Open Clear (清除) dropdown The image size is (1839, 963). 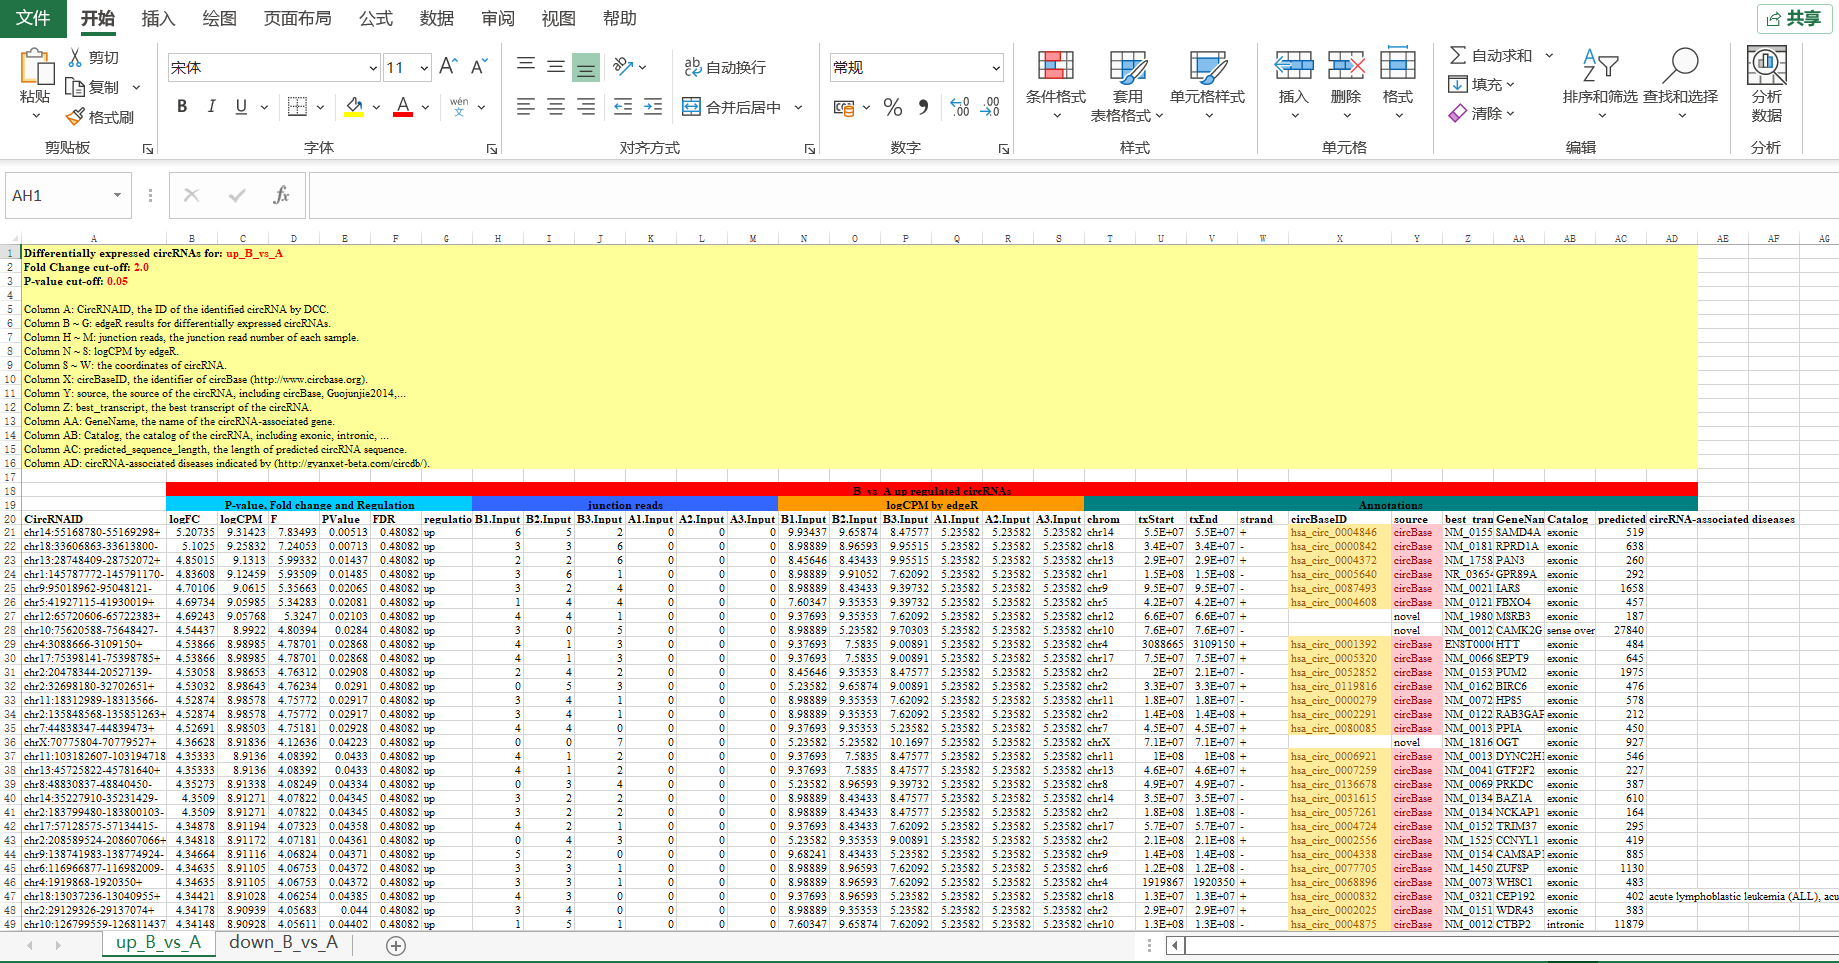point(1482,113)
